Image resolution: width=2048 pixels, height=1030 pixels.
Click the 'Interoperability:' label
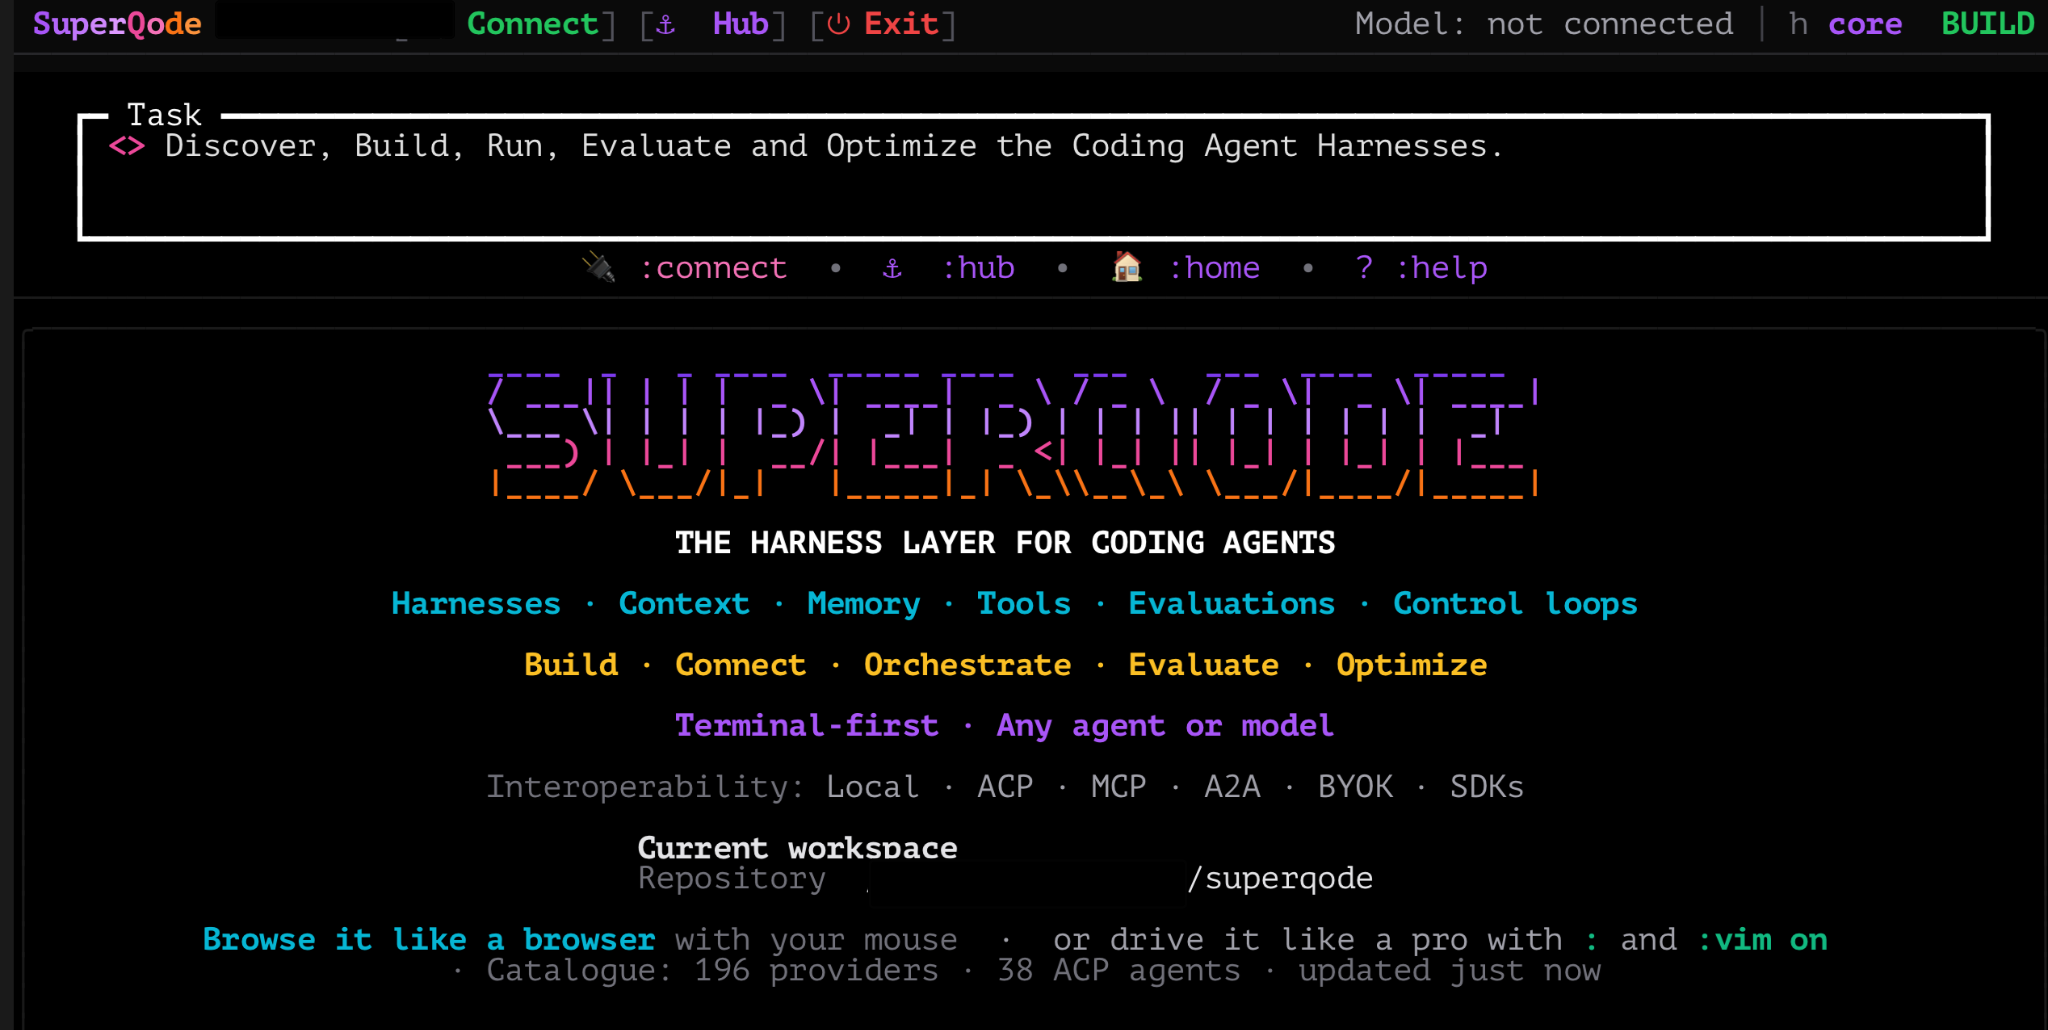(x=645, y=787)
